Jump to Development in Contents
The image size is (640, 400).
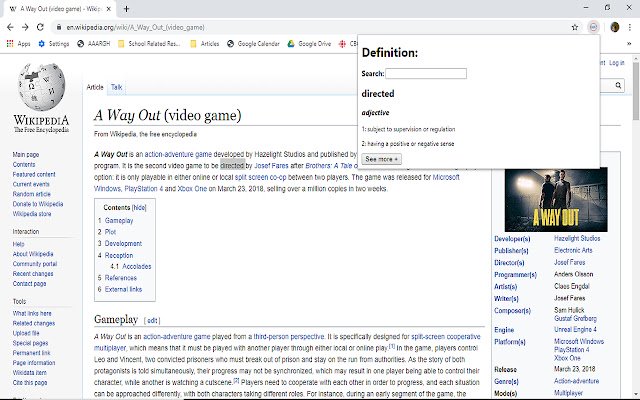pyautogui.click(x=123, y=243)
